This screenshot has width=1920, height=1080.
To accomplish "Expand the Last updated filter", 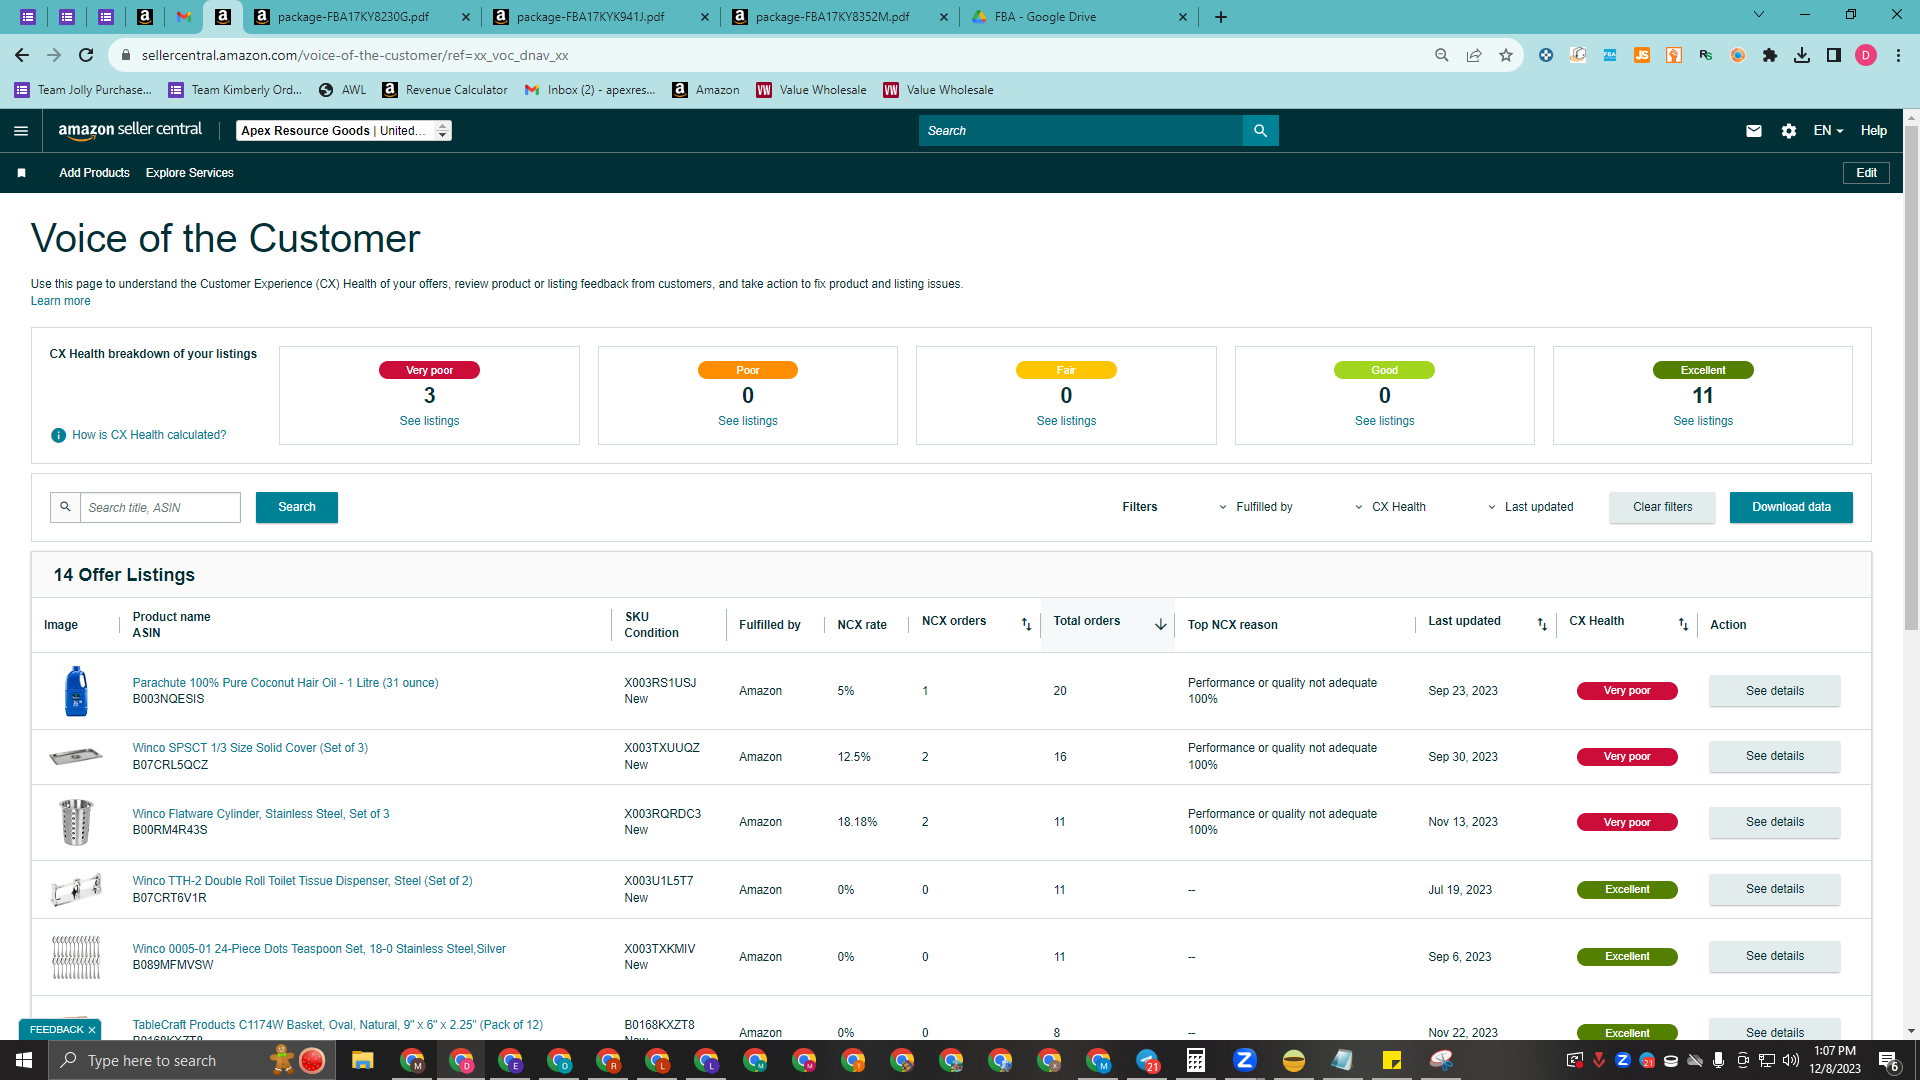I will [1530, 507].
